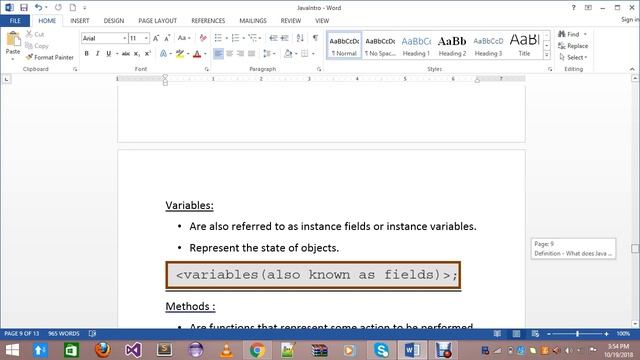This screenshot has width=640, height=360.
Task: Click the Multilevel List icon
Action: click(x=252, y=38)
